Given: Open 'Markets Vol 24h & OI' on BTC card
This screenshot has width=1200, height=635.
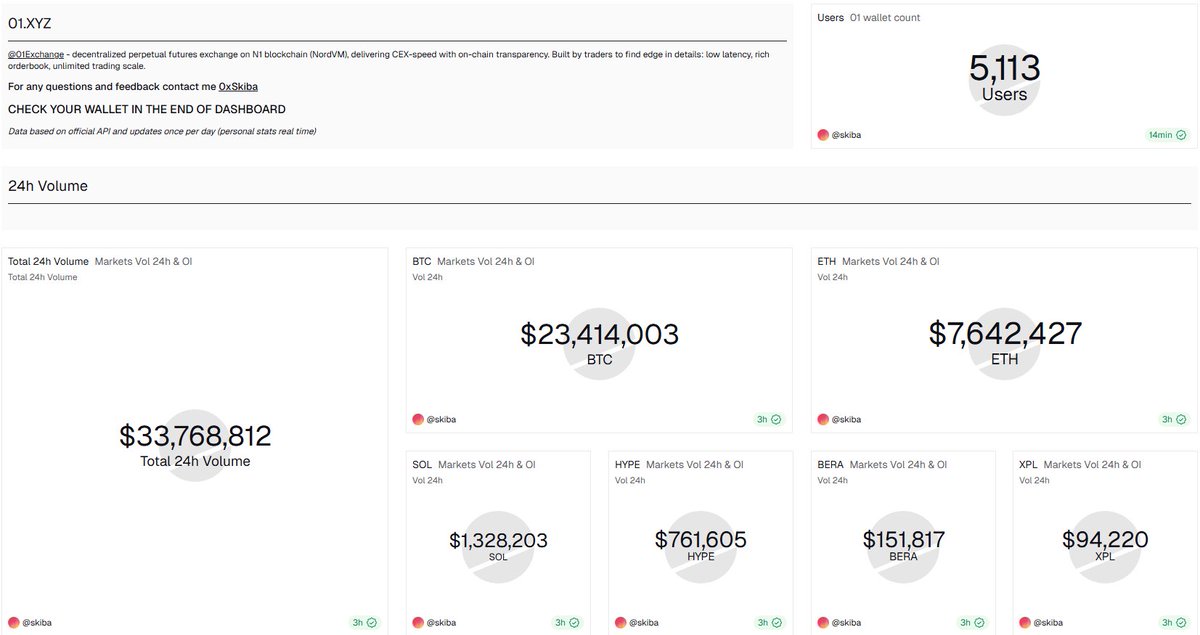Looking at the screenshot, I should pyautogui.click(x=486, y=262).
